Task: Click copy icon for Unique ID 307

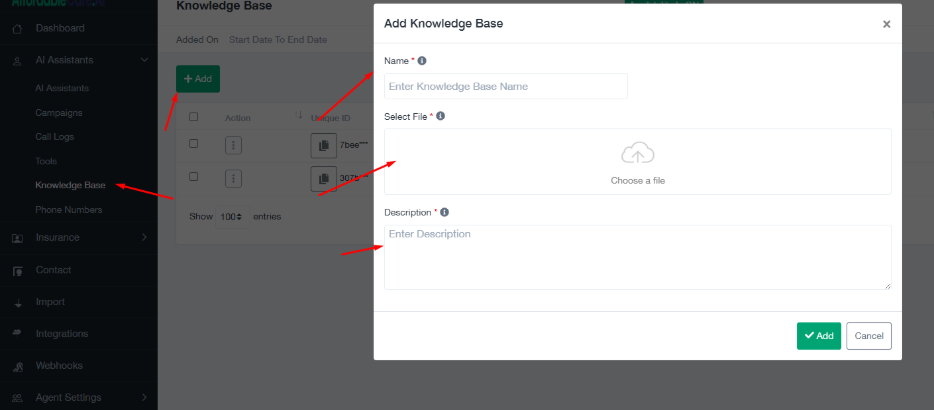Action: pyautogui.click(x=323, y=178)
